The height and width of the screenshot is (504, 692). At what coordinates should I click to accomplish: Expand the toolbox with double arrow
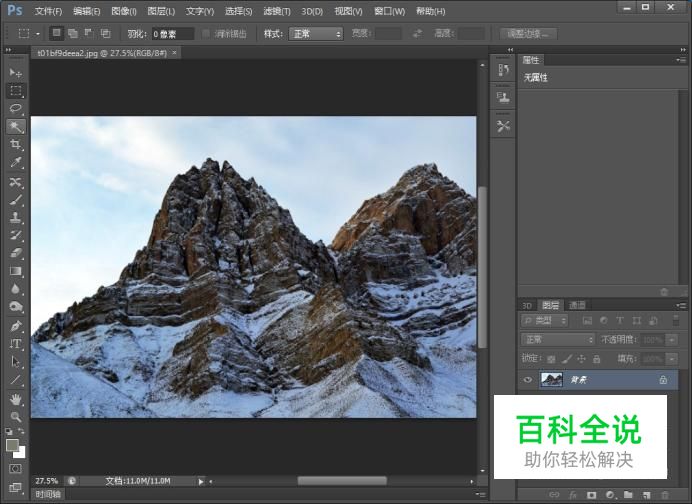point(8,50)
